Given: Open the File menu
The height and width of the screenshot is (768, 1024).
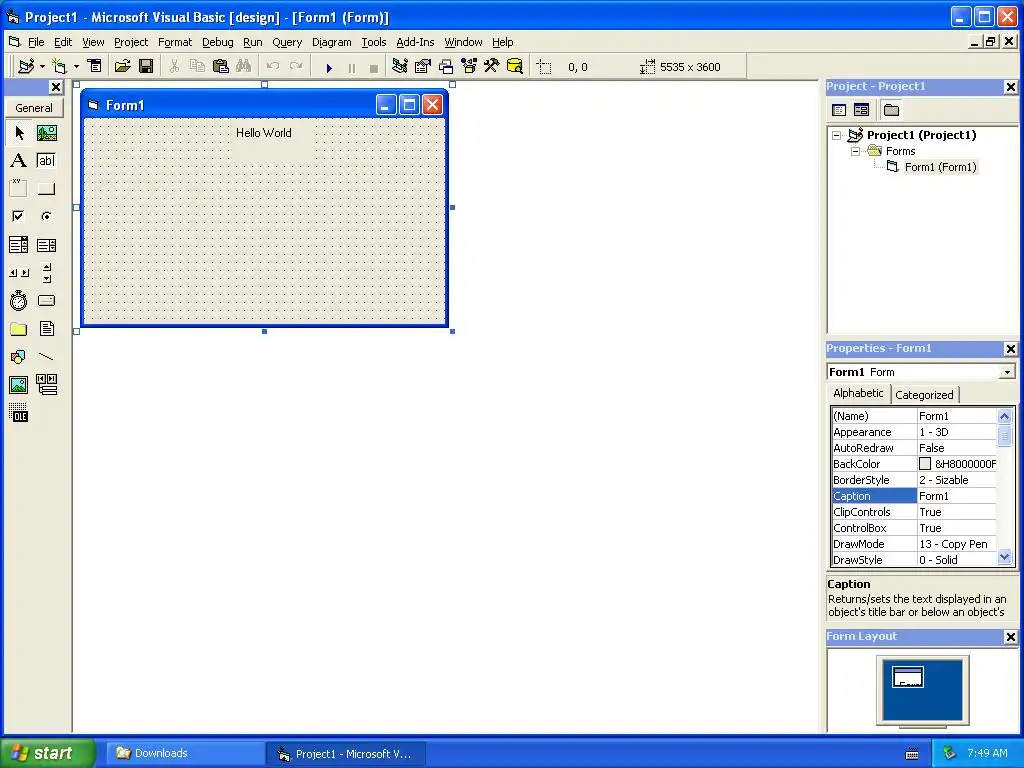Looking at the screenshot, I should 36,42.
